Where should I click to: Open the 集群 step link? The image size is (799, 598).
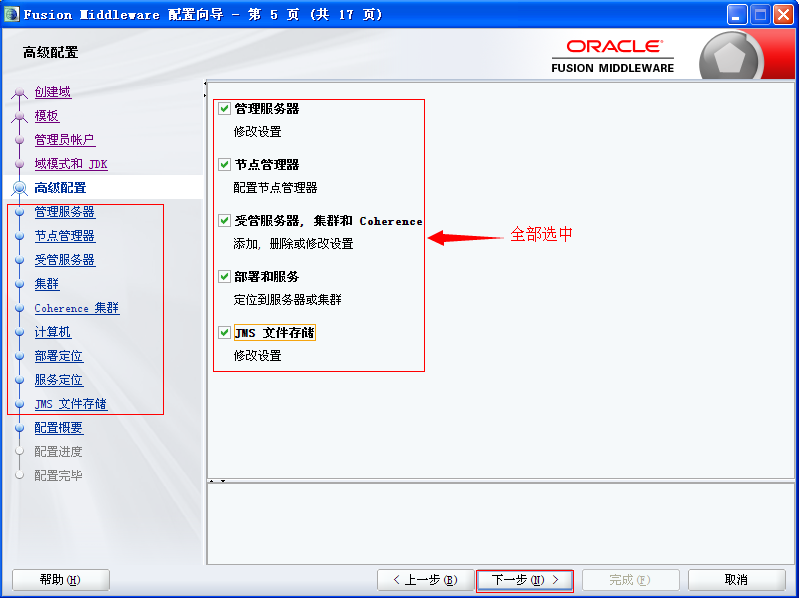click(x=47, y=284)
